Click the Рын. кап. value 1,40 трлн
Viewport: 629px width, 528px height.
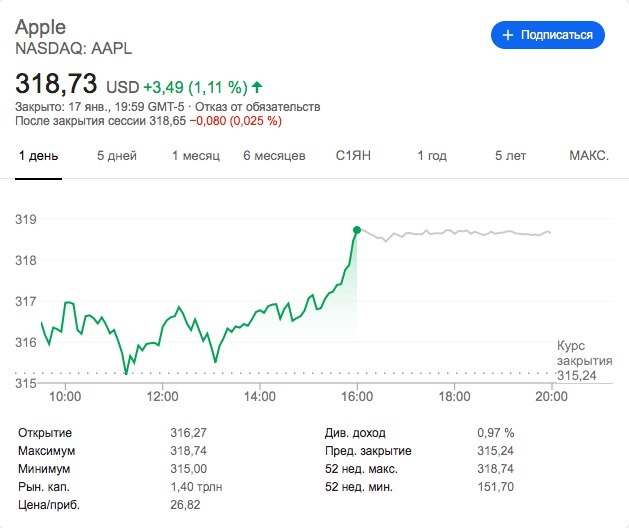[196, 487]
